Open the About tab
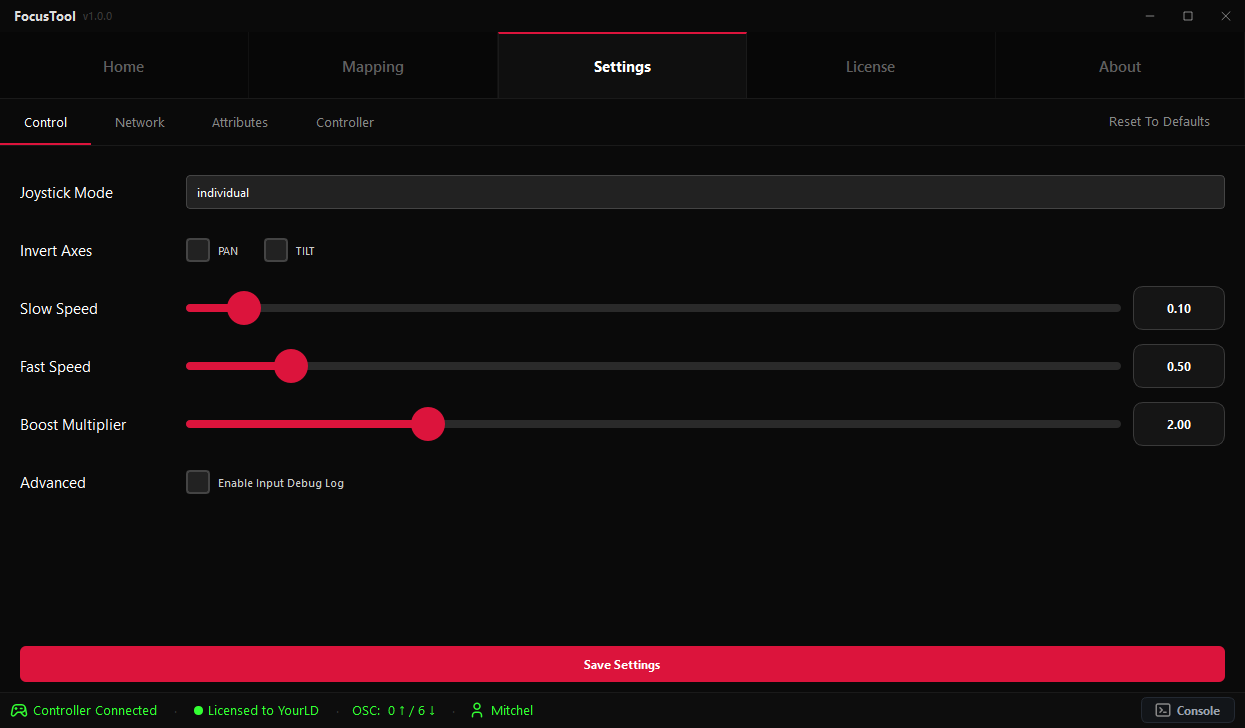This screenshot has height=728, width=1245. [1120, 66]
